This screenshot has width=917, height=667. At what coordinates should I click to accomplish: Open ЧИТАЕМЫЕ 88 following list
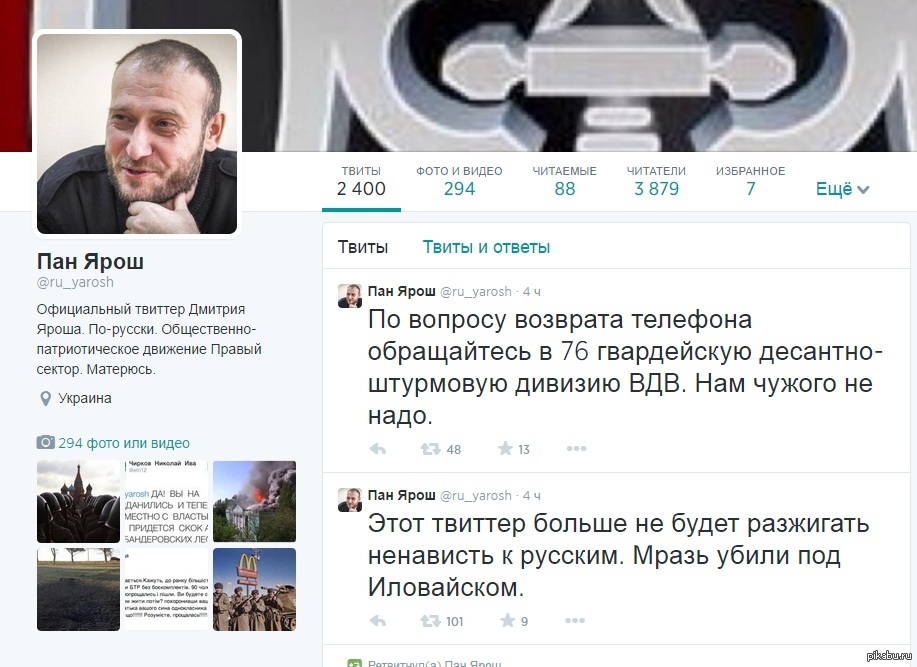(564, 181)
